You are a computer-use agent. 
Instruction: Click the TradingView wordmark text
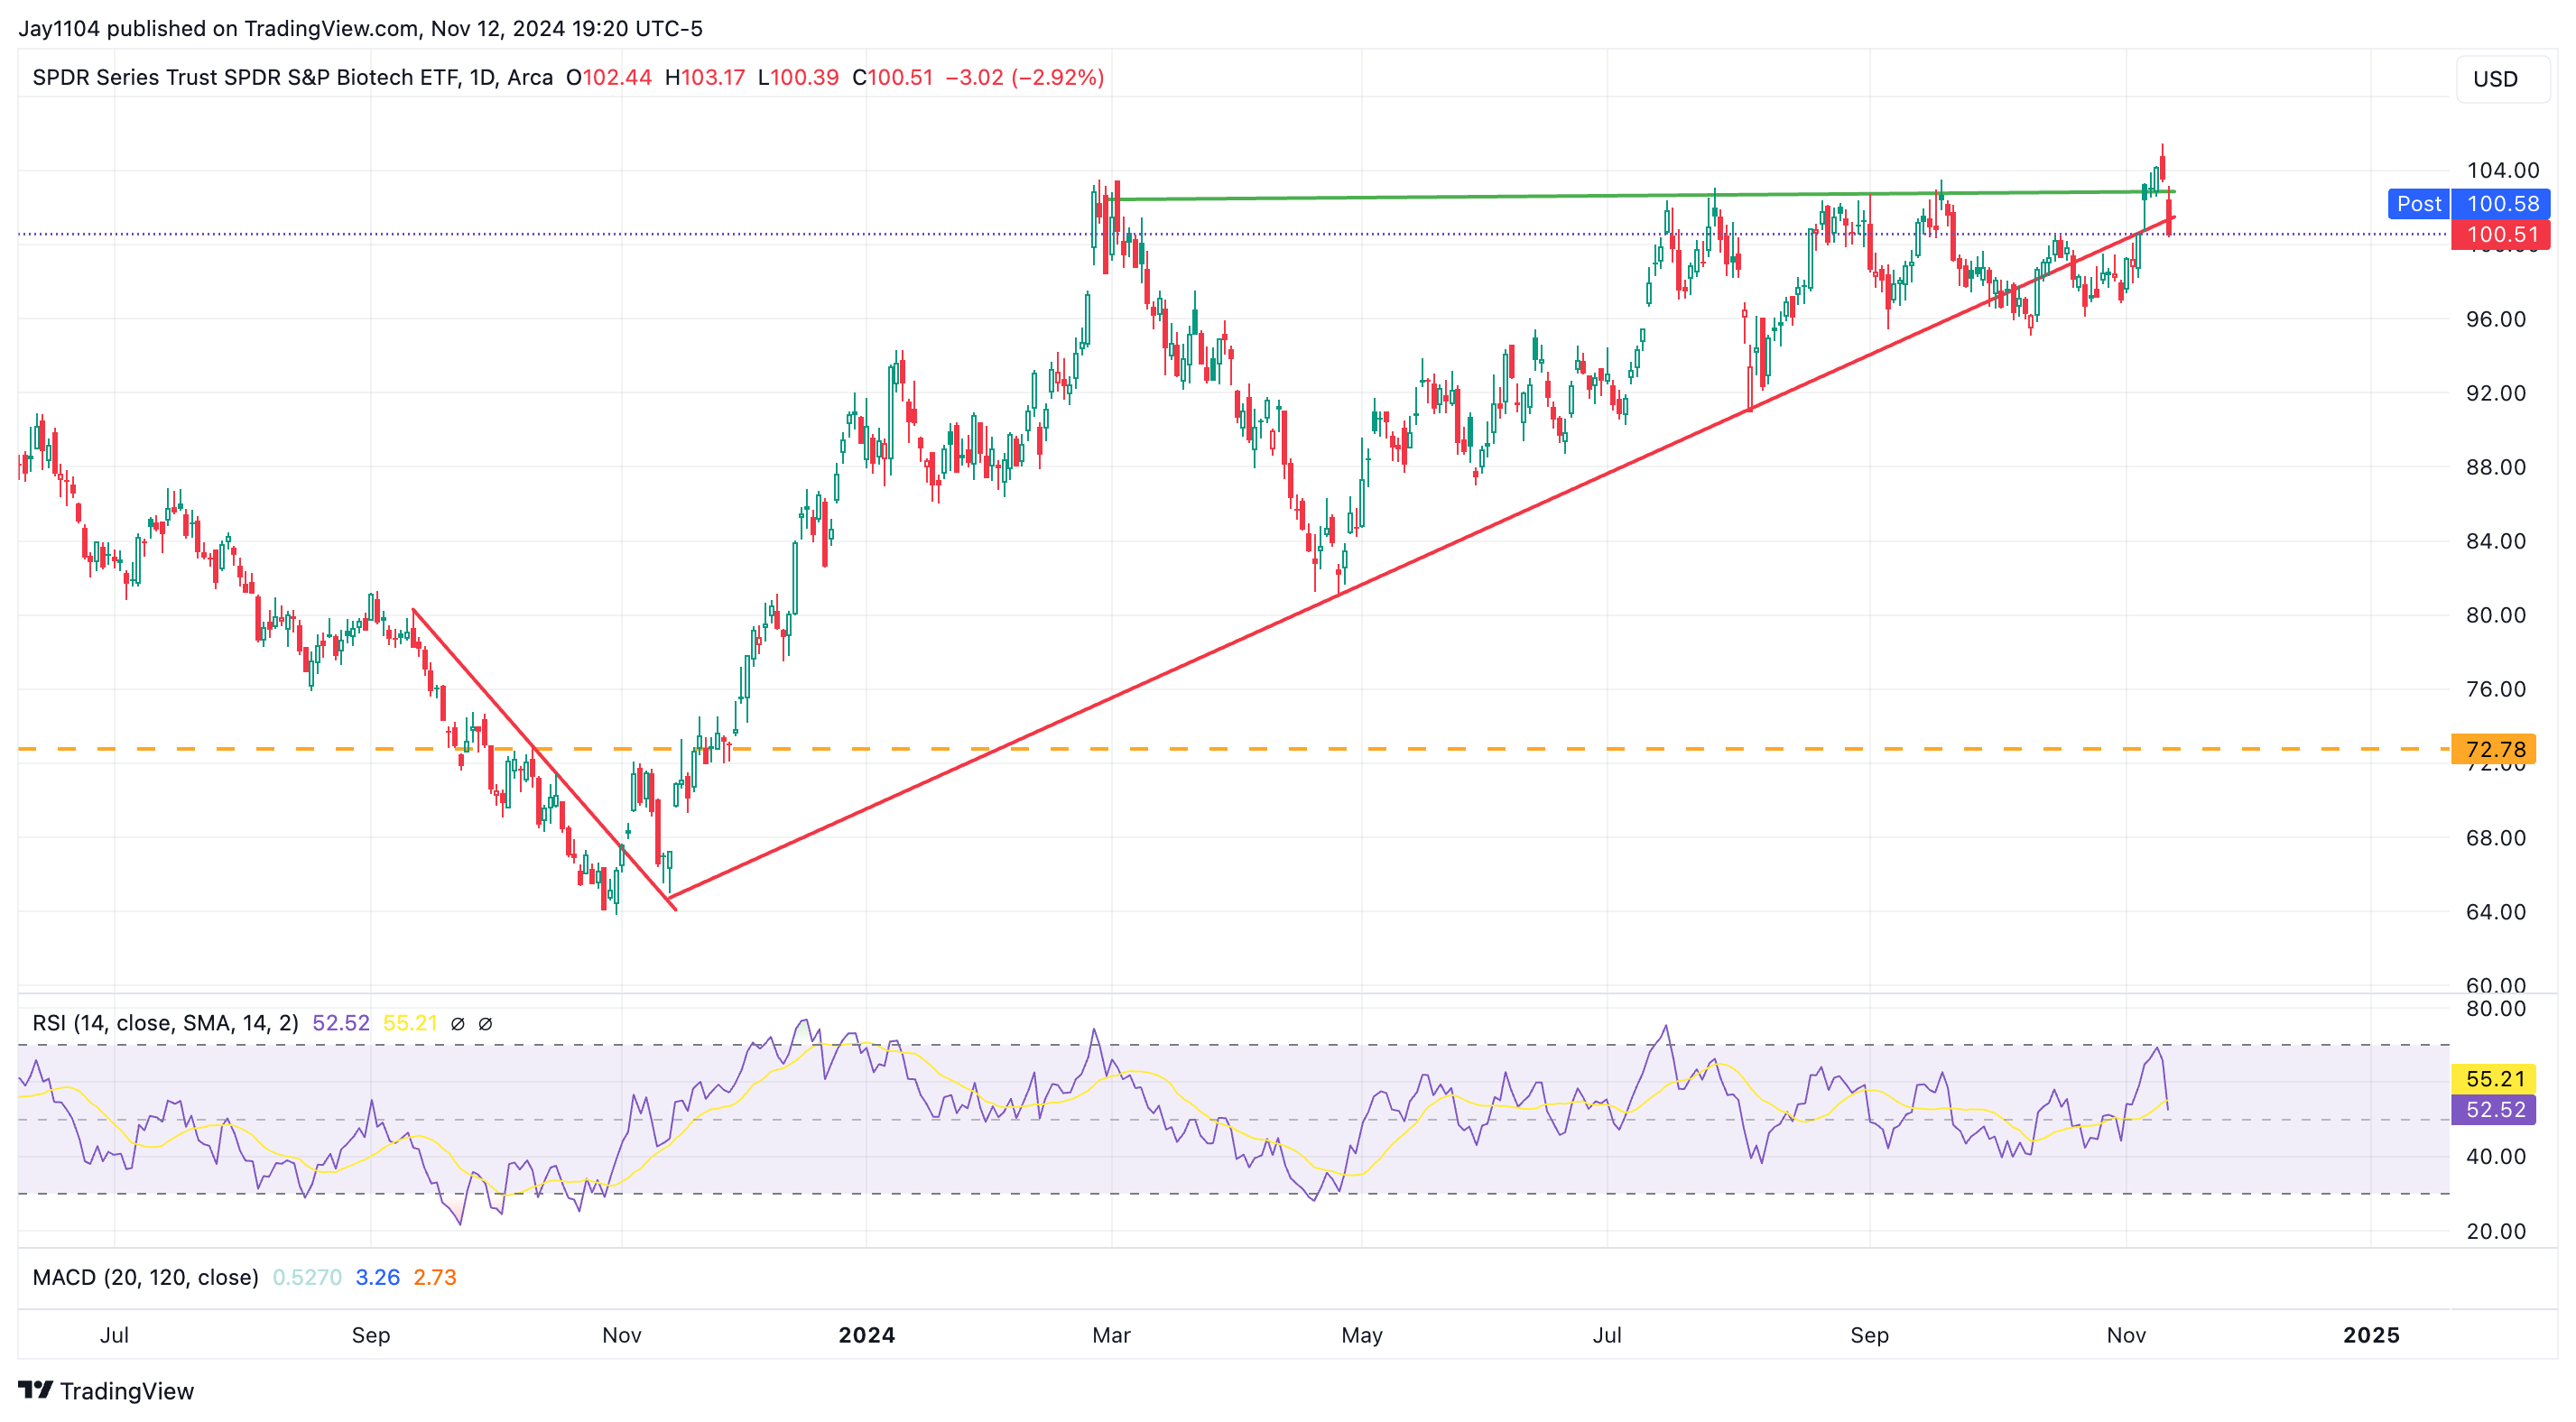pyautogui.click(x=127, y=1390)
